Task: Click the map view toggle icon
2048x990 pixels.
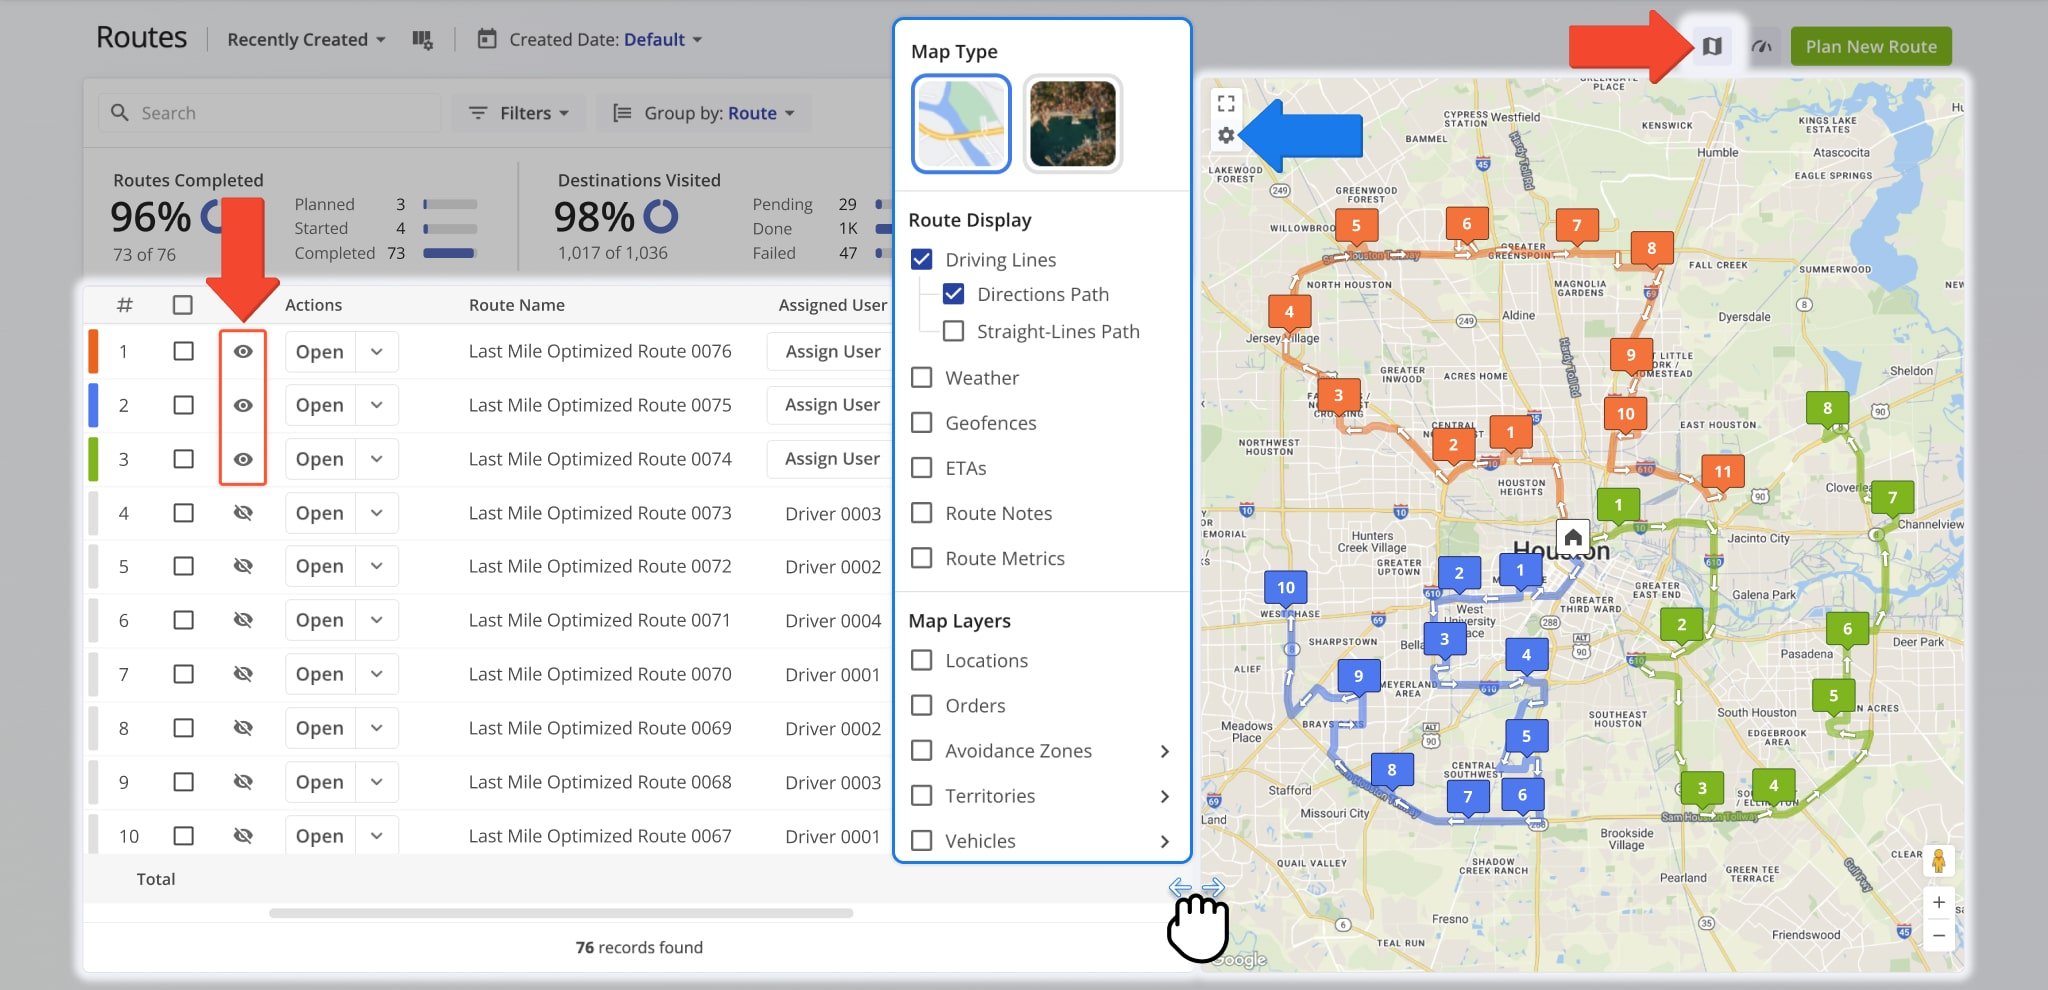Action: coord(1712,47)
